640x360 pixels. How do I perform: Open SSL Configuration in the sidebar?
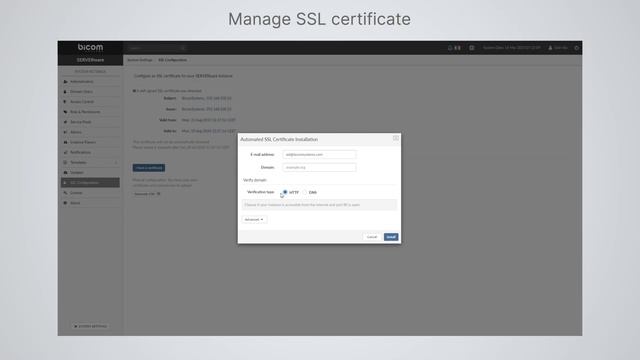tap(90, 182)
